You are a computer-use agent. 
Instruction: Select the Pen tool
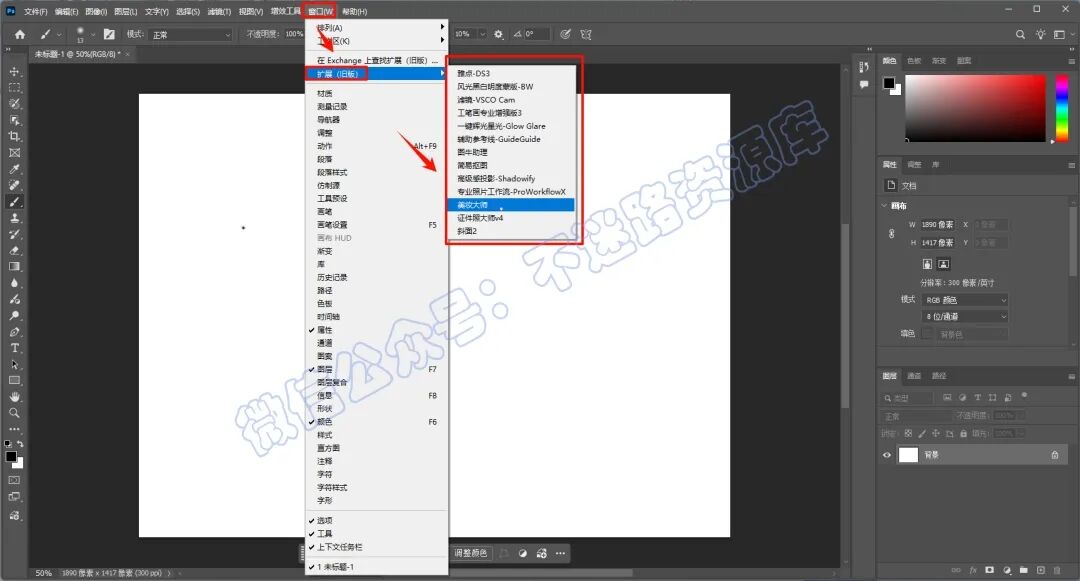click(x=14, y=332)
